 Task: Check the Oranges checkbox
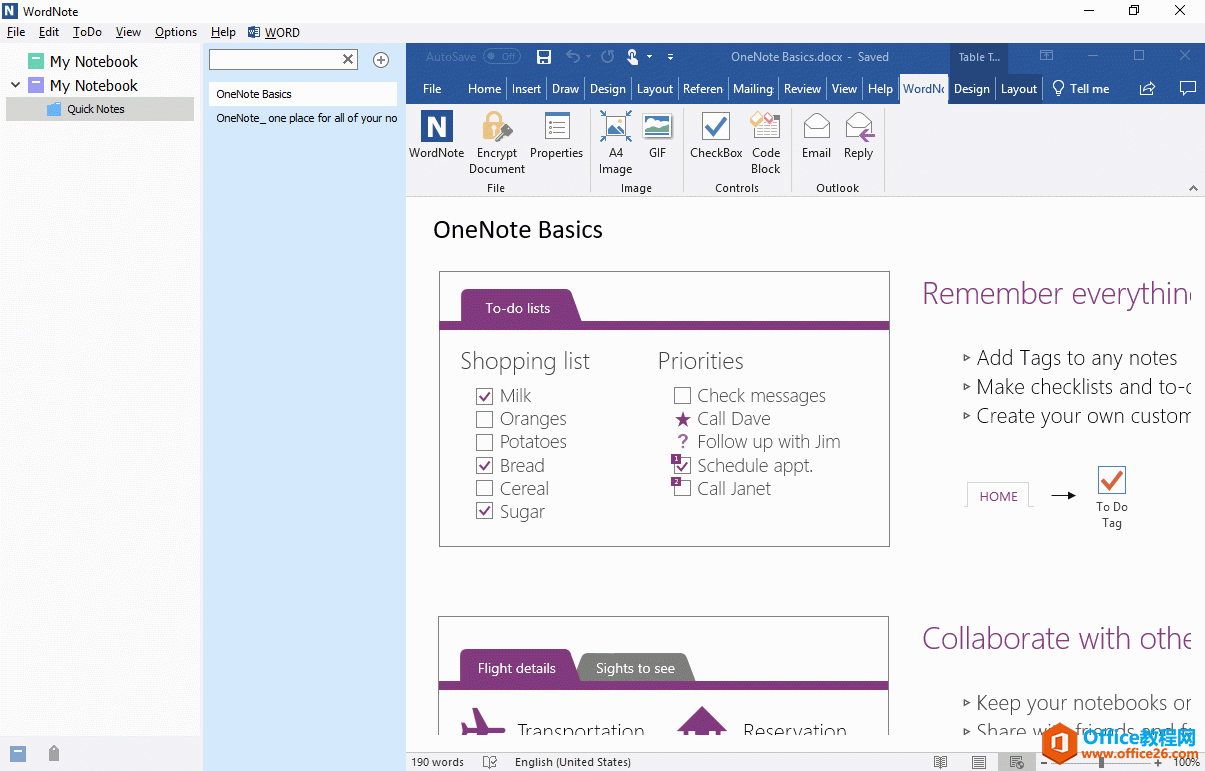(484, 419)
